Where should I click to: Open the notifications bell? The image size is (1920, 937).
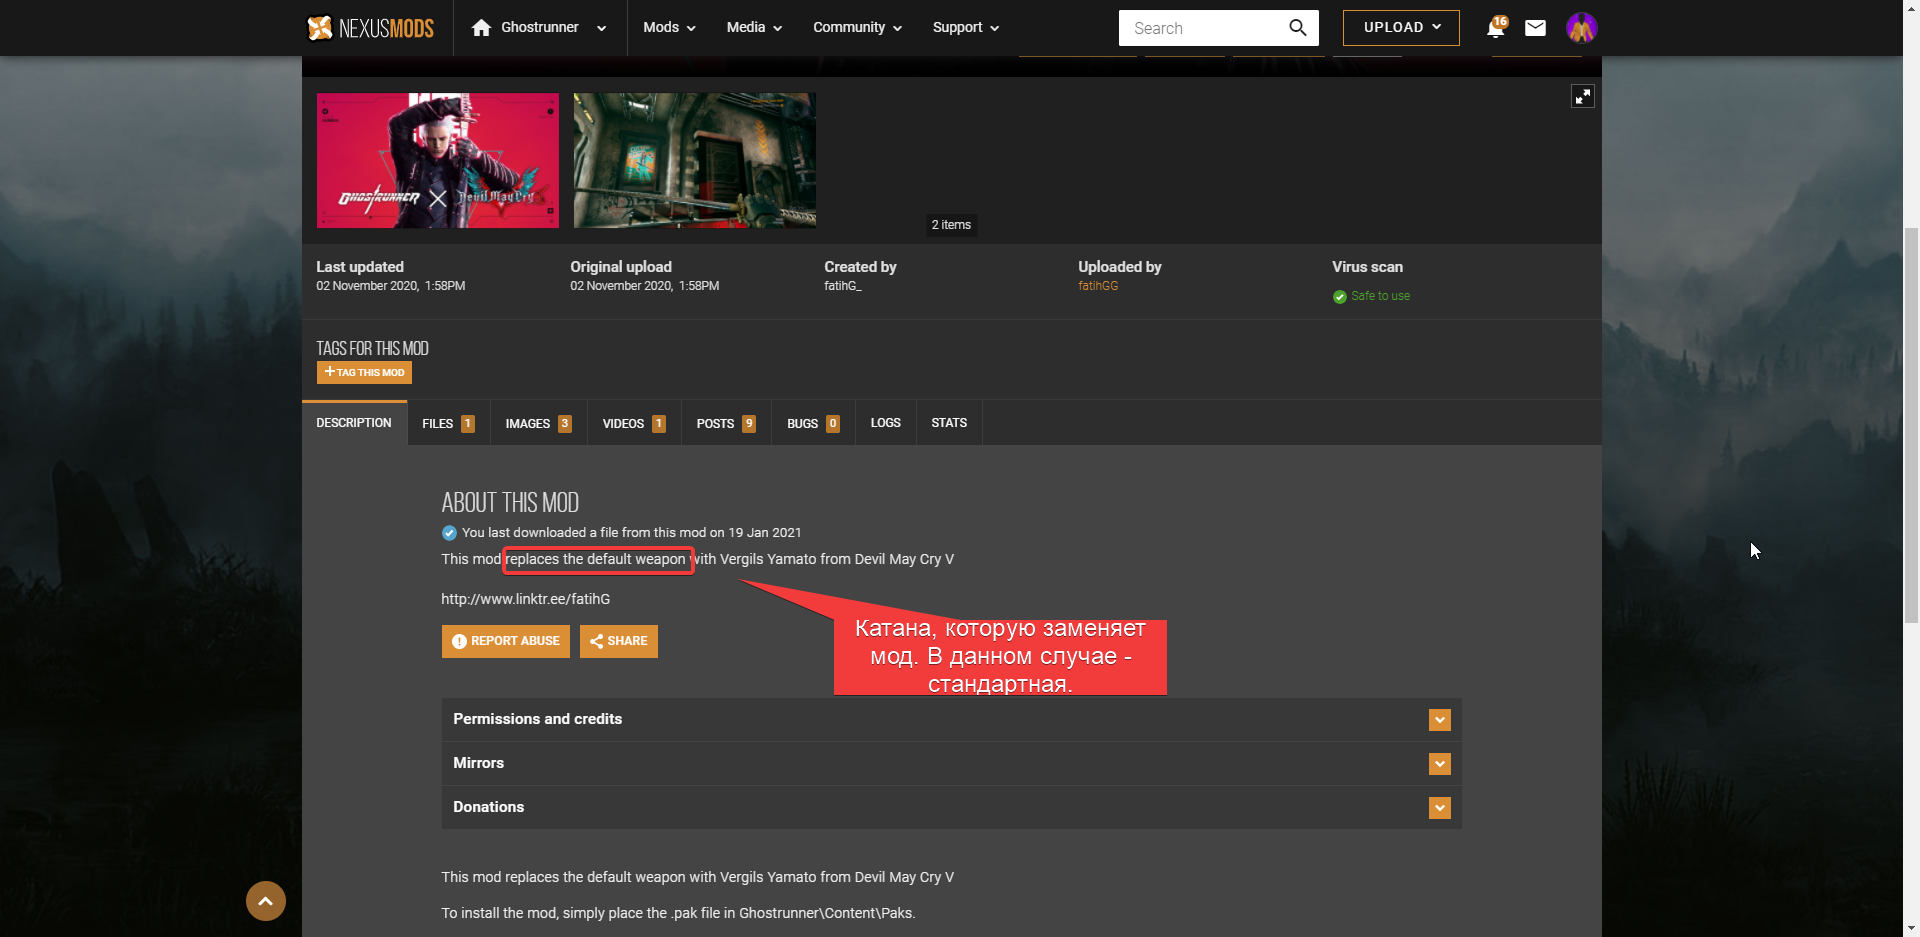[1496, 27]
